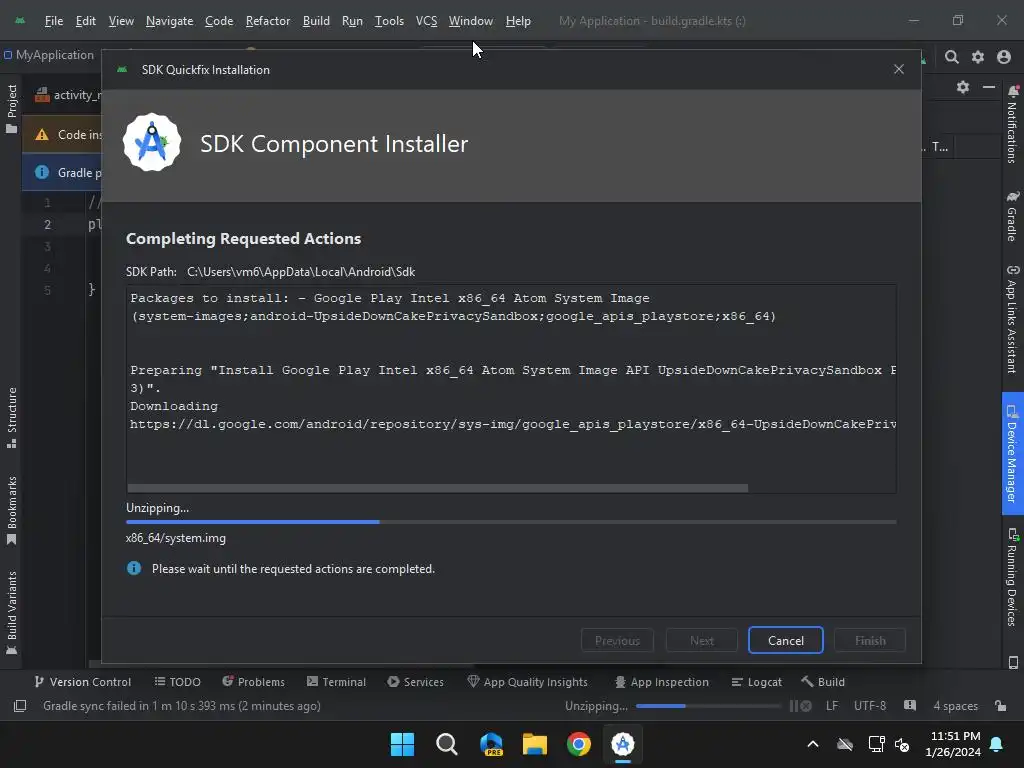1024x768 pixels.
Task: Open the View menu
Action: point(121,21)
